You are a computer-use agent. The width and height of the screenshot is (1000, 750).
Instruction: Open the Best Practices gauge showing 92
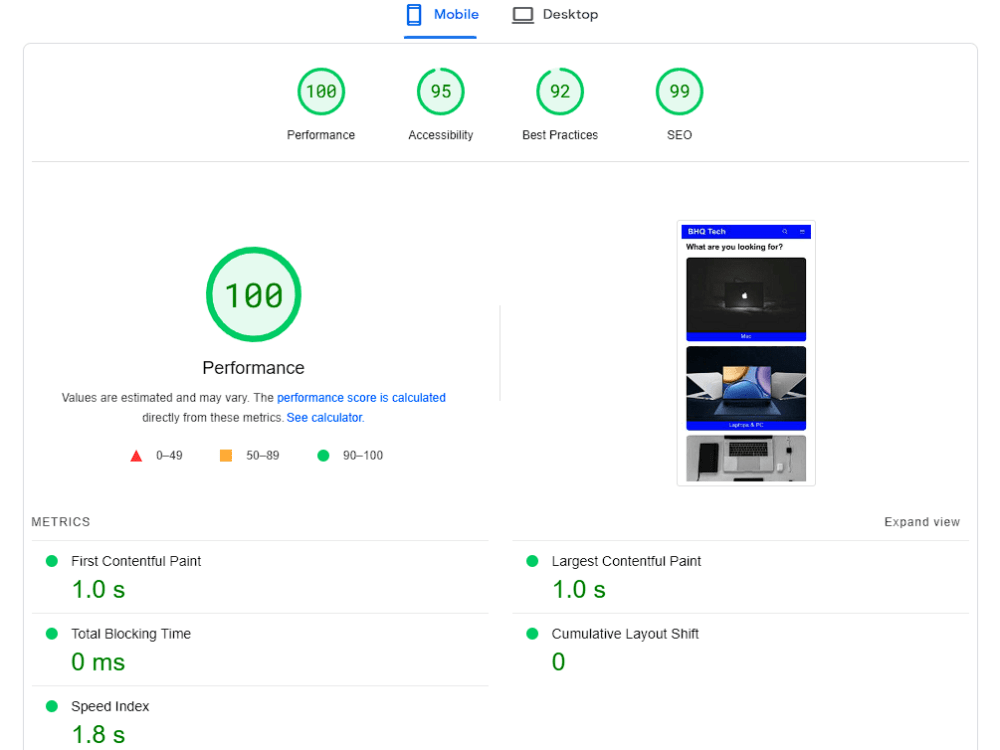coord(560,91)
